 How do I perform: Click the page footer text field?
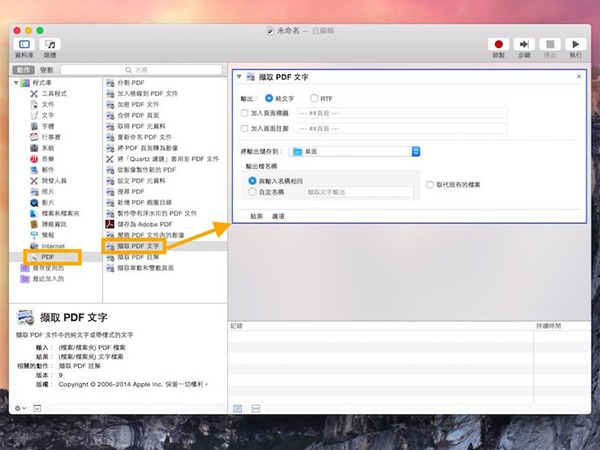tap(402, 129)
